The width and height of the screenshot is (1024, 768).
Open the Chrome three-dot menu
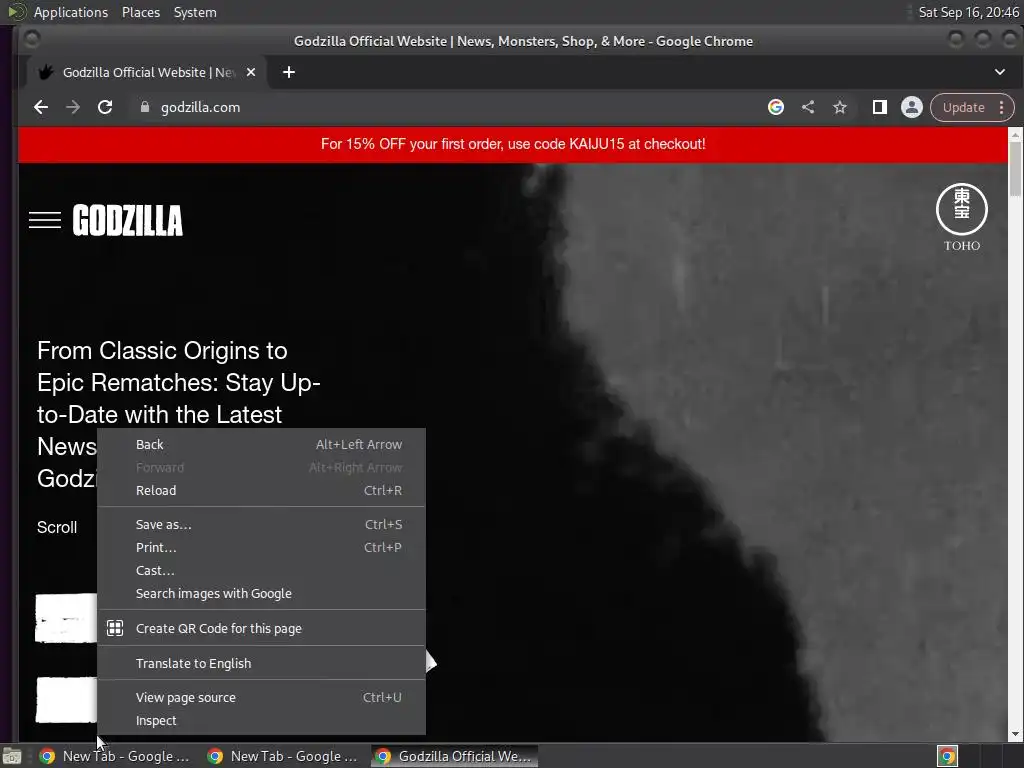click(x=1002, y=107)
